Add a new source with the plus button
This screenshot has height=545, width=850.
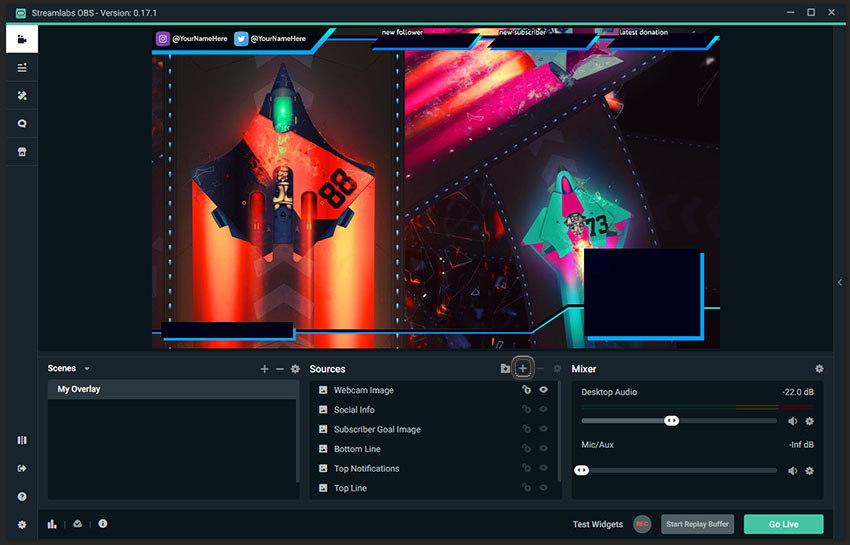click(523, 368)
